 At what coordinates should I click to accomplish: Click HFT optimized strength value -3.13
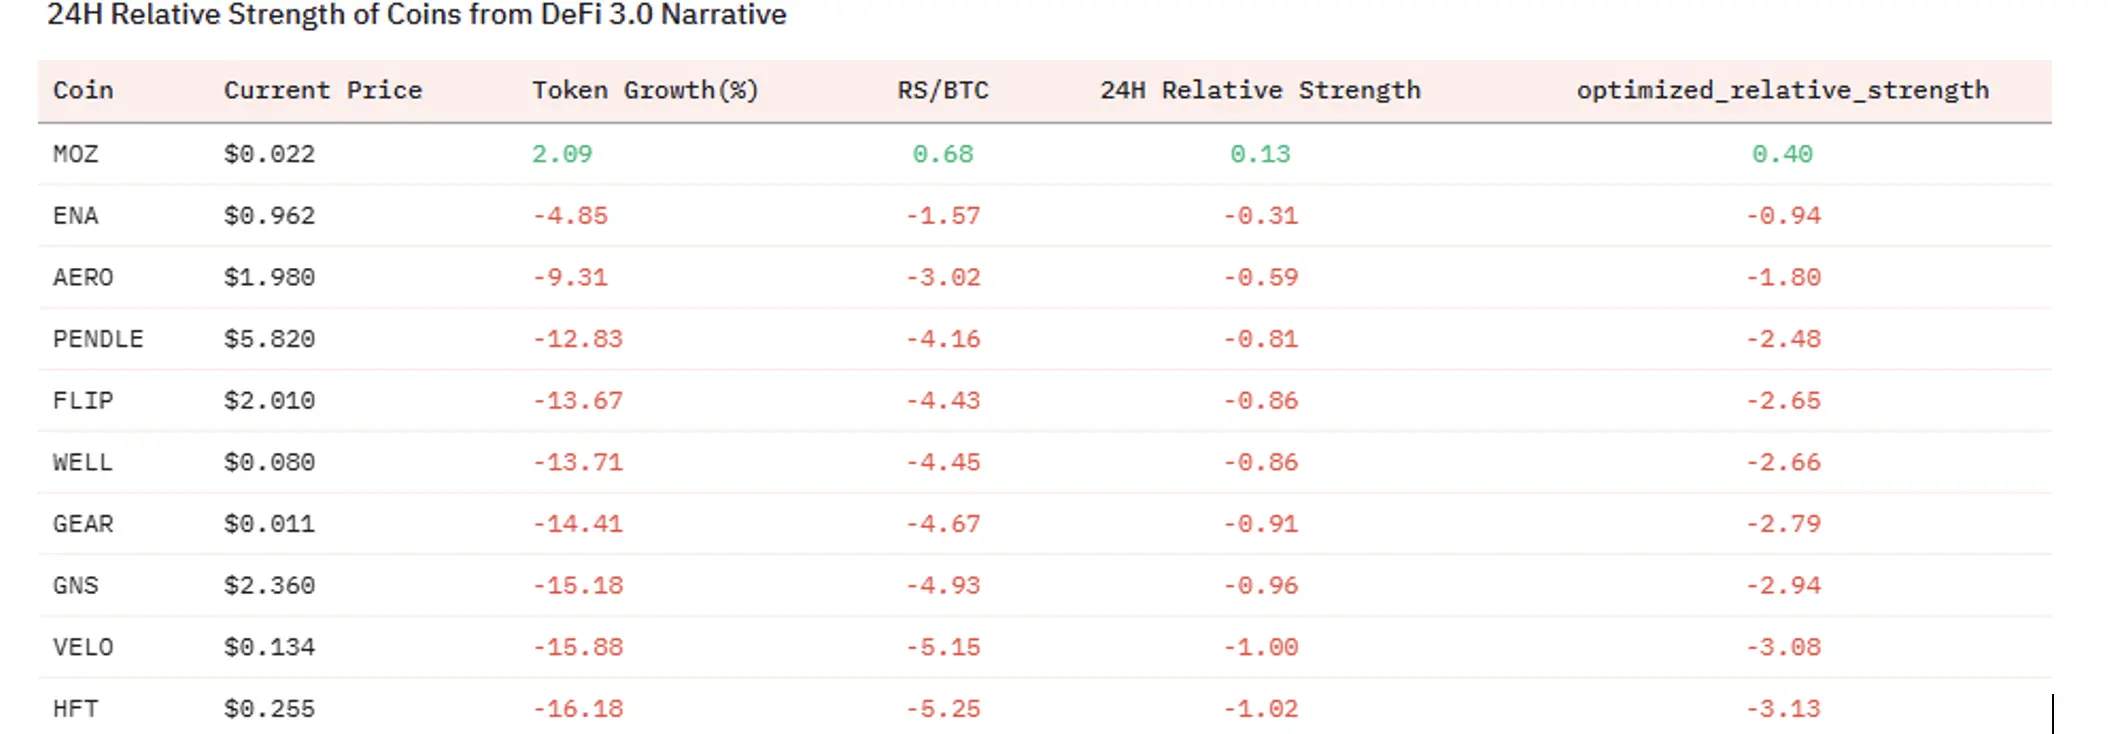1783,709
